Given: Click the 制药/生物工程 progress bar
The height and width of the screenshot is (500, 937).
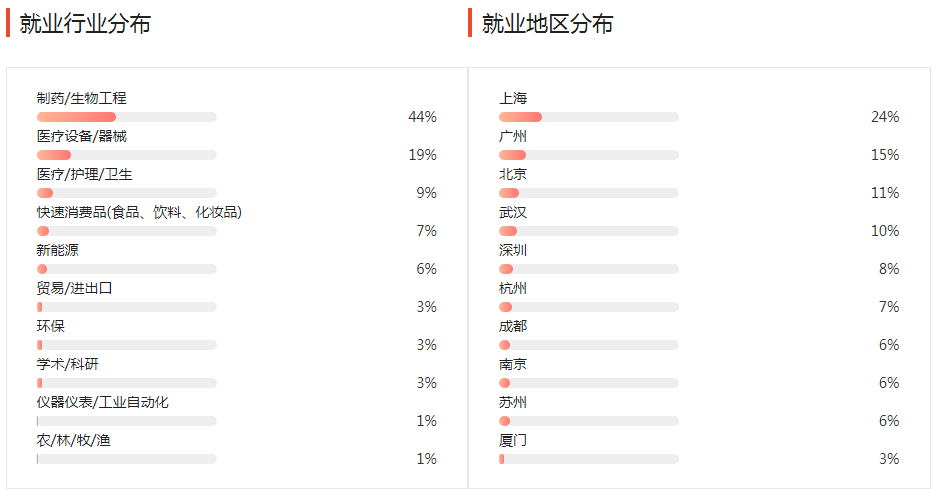Looking at the screenshot, I should point(127,117).
